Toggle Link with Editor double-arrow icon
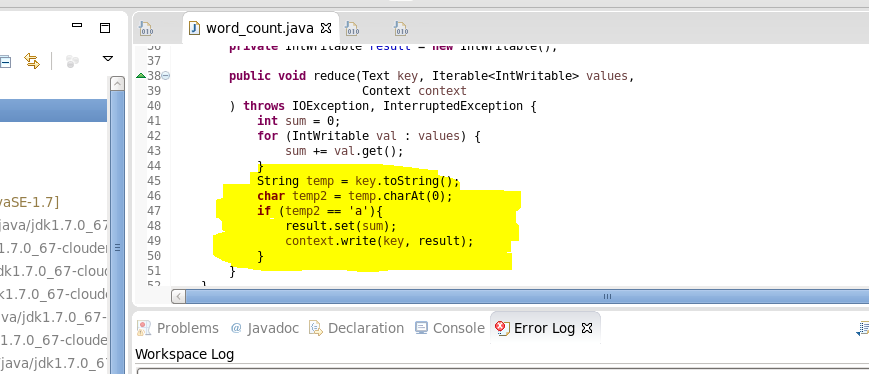The height and width of the screenshot is (374, 869). click(x=32, y=61)
